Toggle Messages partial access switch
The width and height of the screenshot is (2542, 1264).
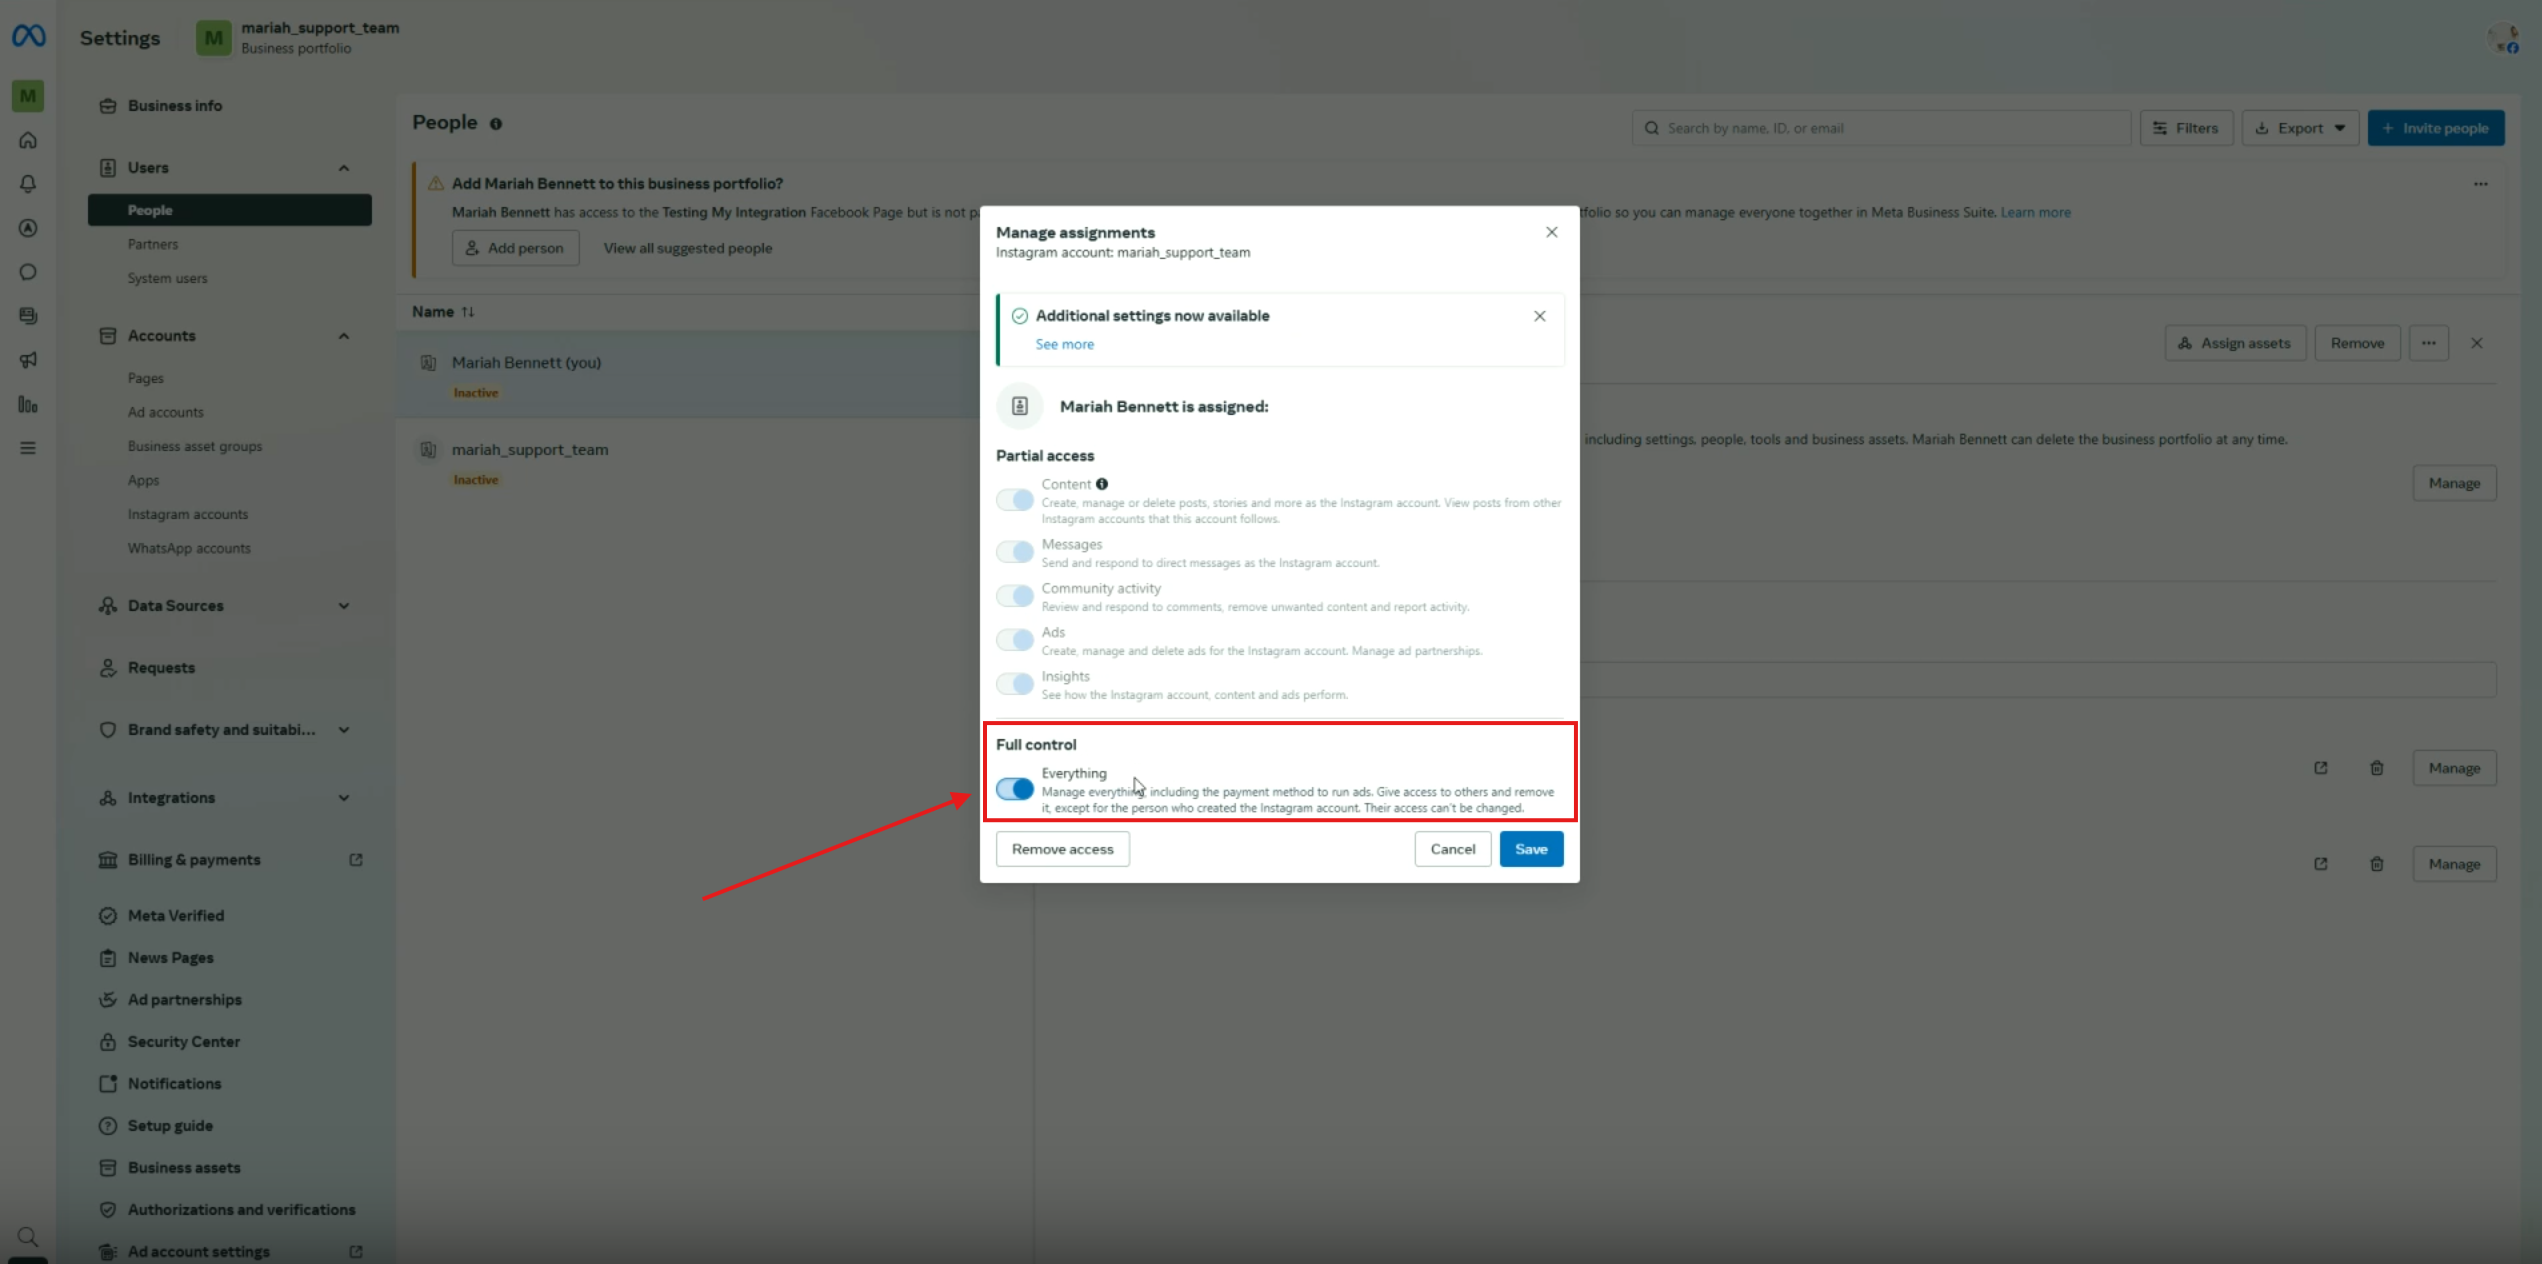[1014, 552]
